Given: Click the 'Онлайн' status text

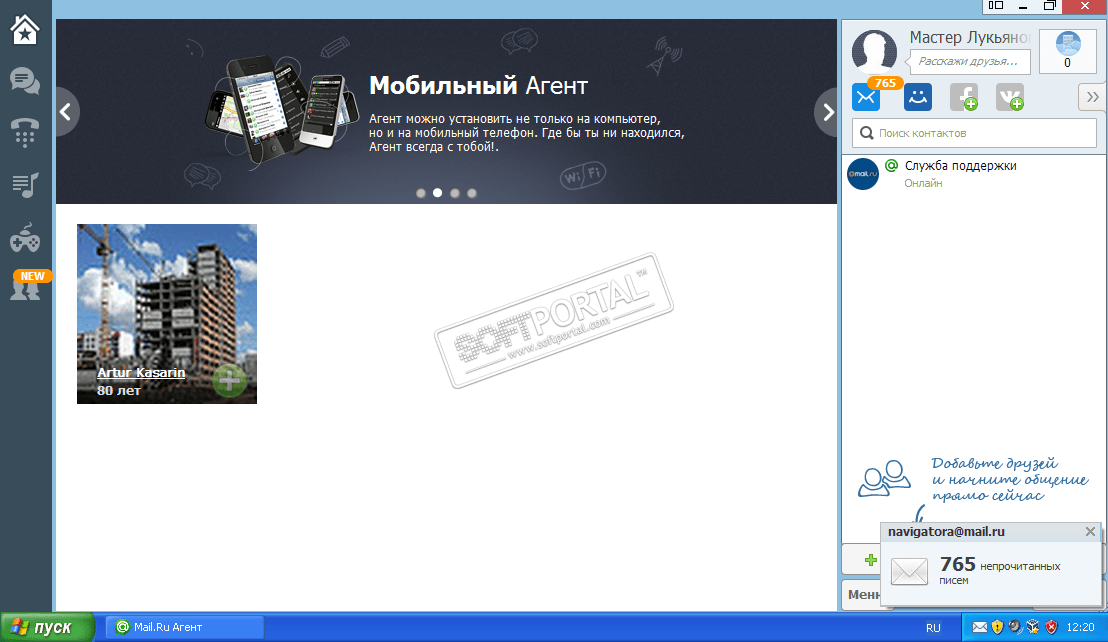Looking at the screenshot, I should pos(923,184).
